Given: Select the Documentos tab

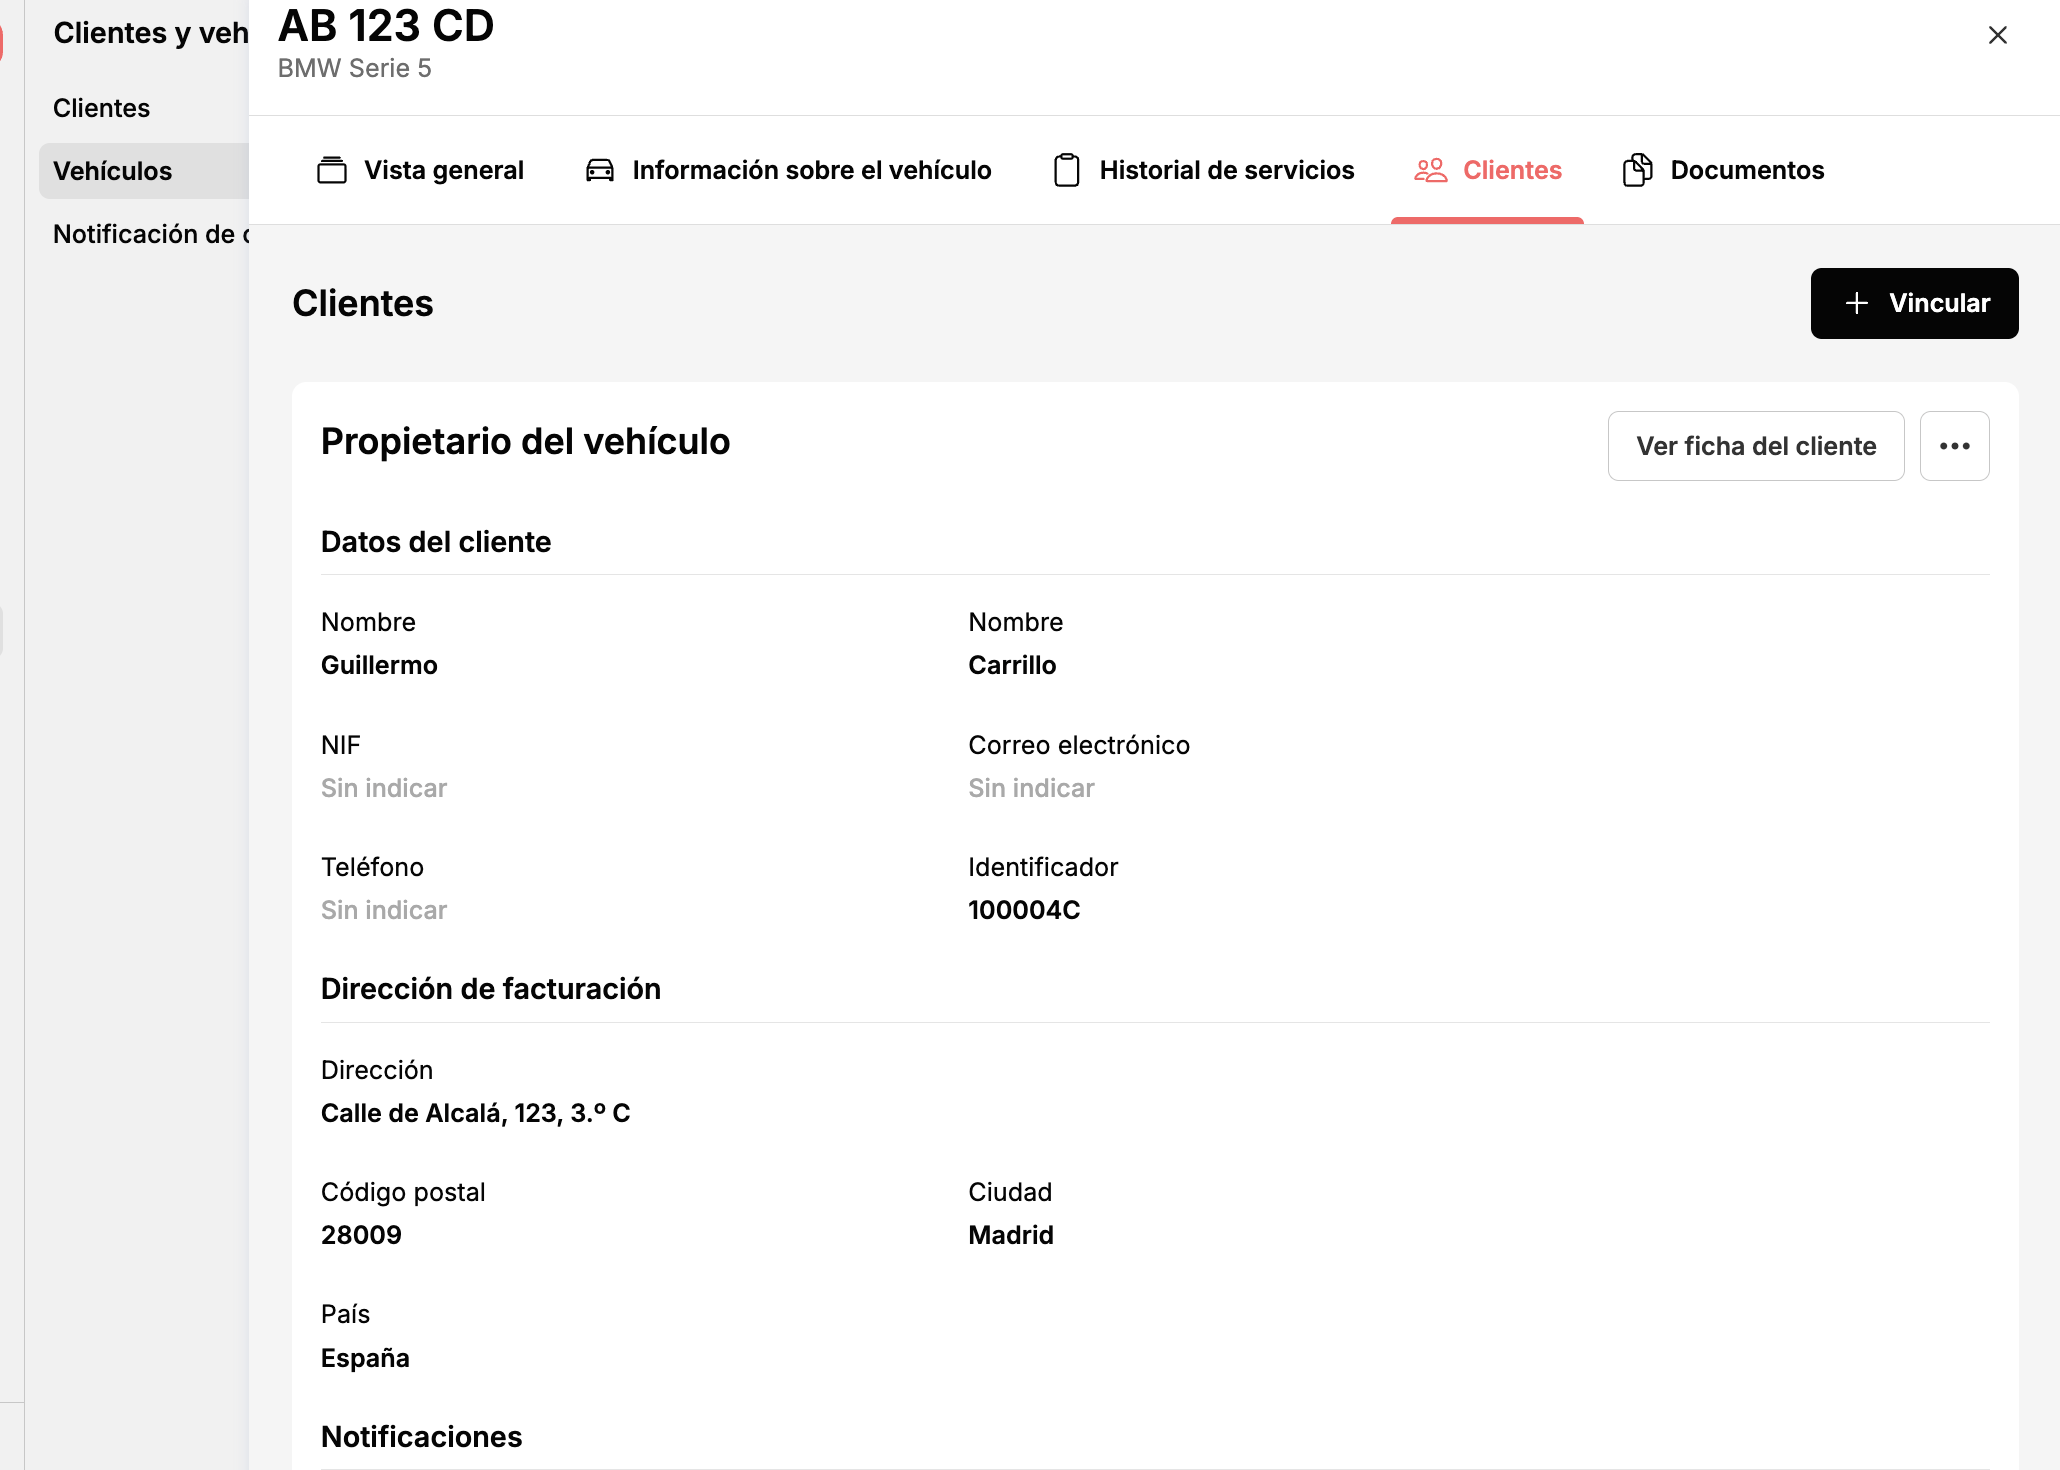Looking at the screenshot, I should [x=1724, y=170].
